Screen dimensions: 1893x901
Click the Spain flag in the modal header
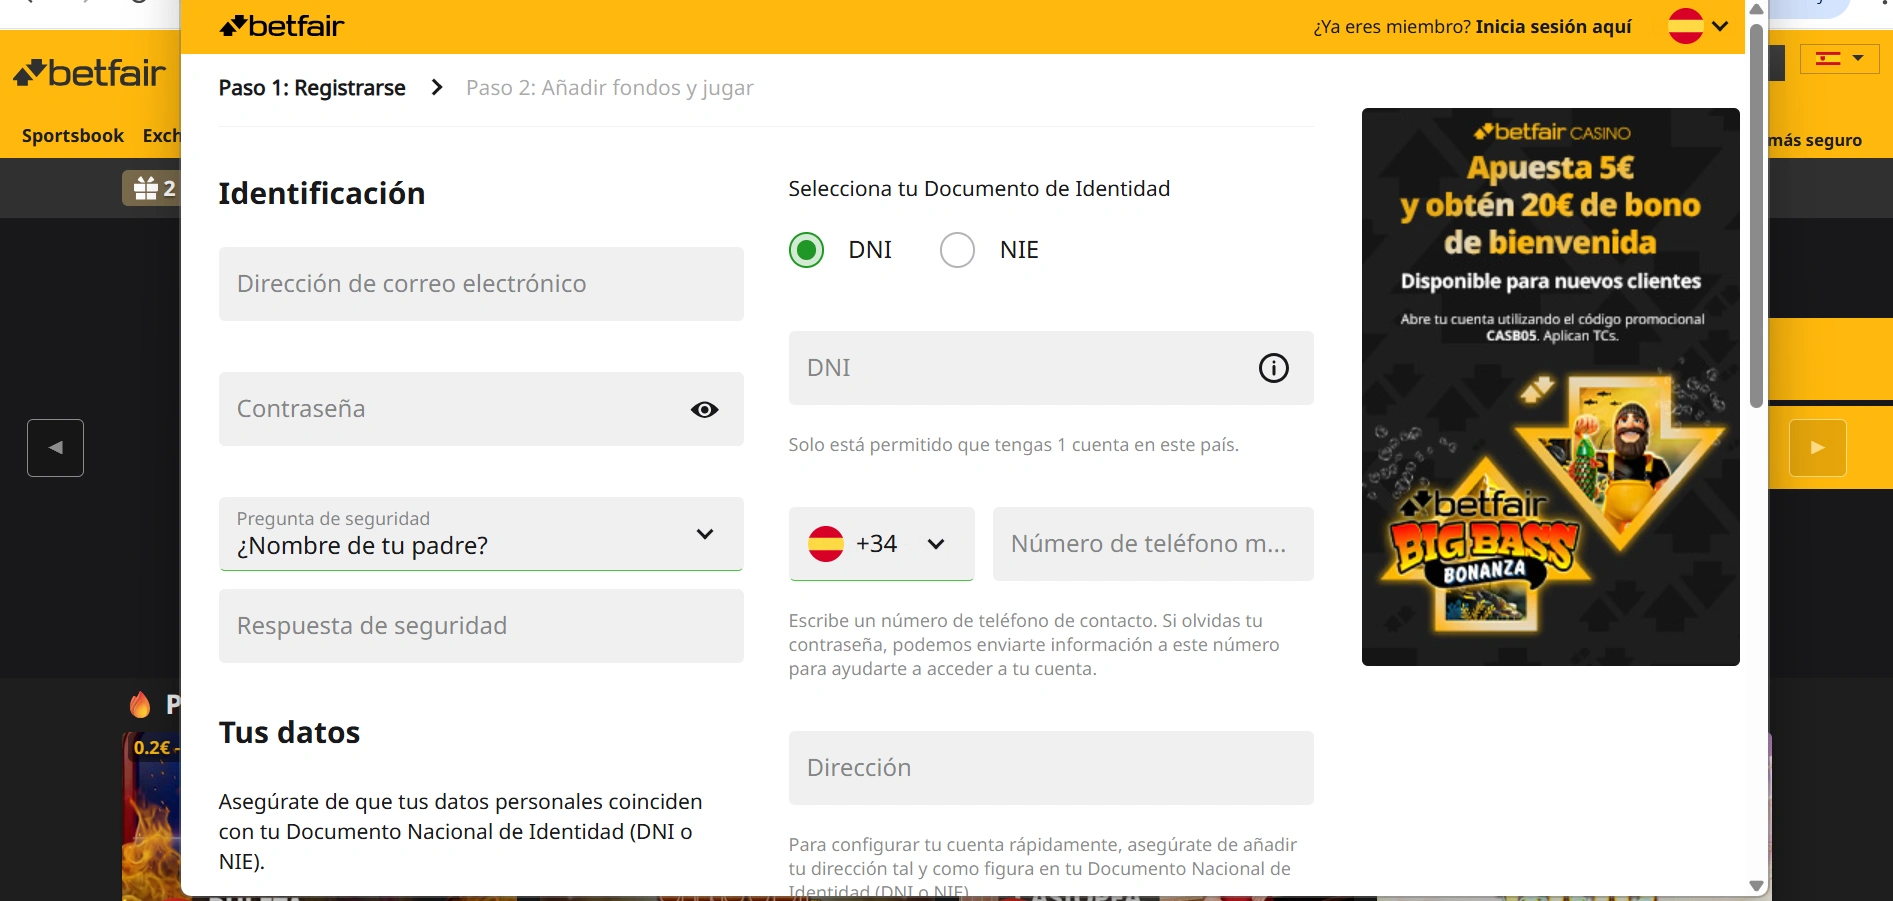(x=1686, y=26)
